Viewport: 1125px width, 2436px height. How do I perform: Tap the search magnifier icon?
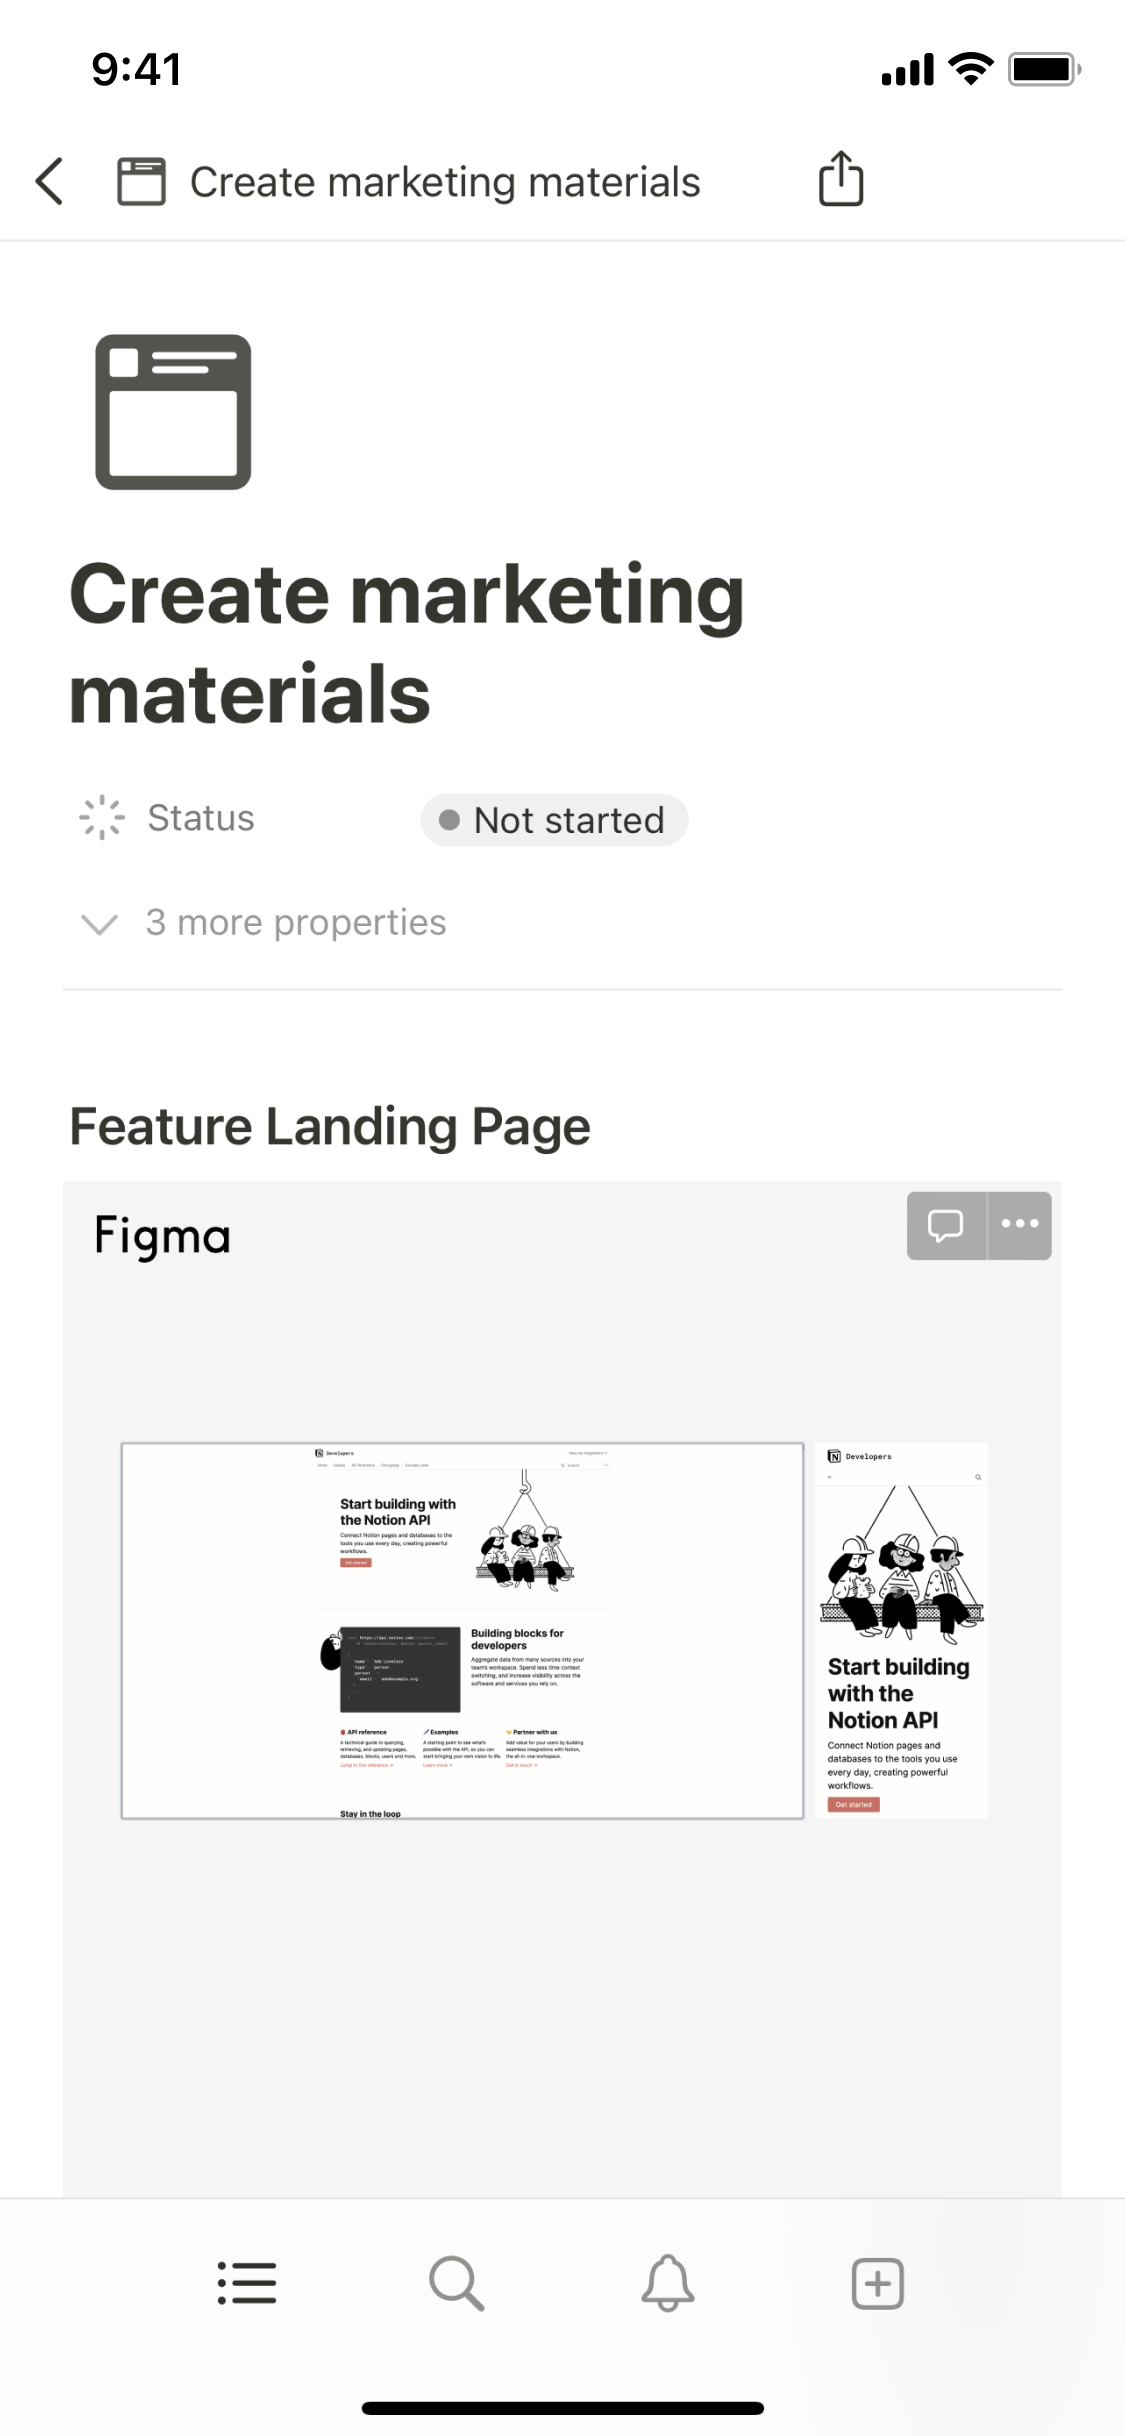(457, 2283)
